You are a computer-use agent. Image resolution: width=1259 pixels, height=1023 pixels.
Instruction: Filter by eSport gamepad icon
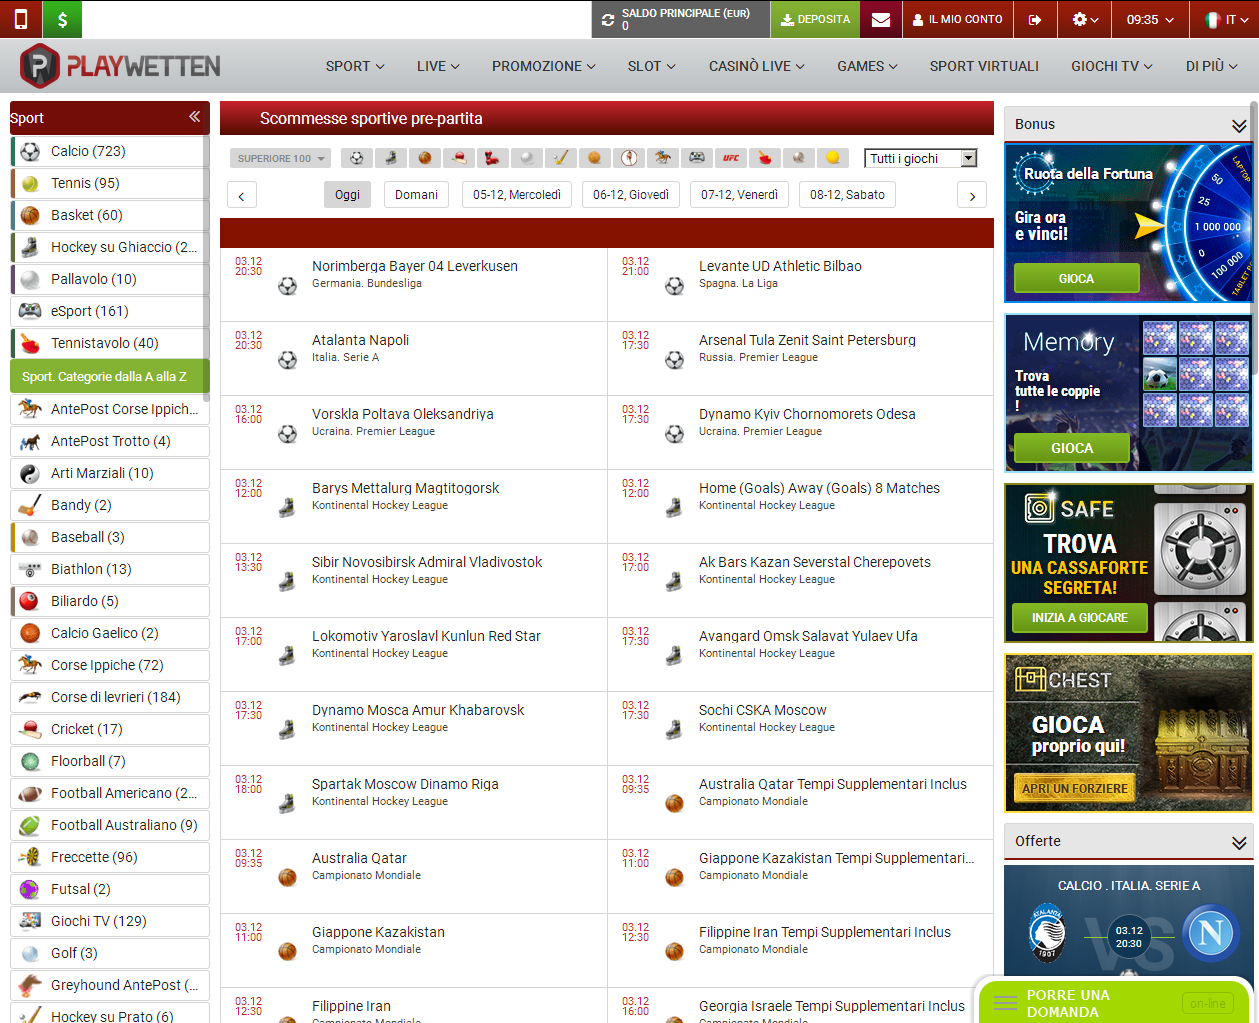[697, 158]
